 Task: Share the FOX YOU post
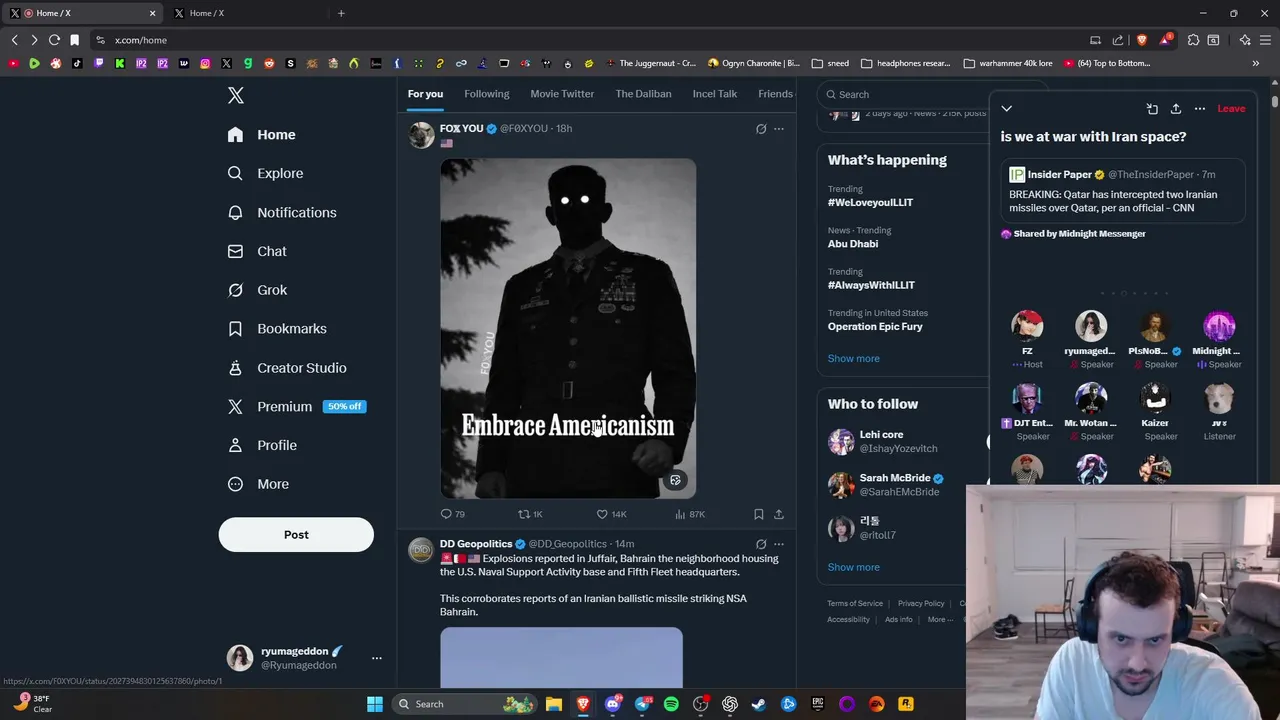click(x=779, y=514)
